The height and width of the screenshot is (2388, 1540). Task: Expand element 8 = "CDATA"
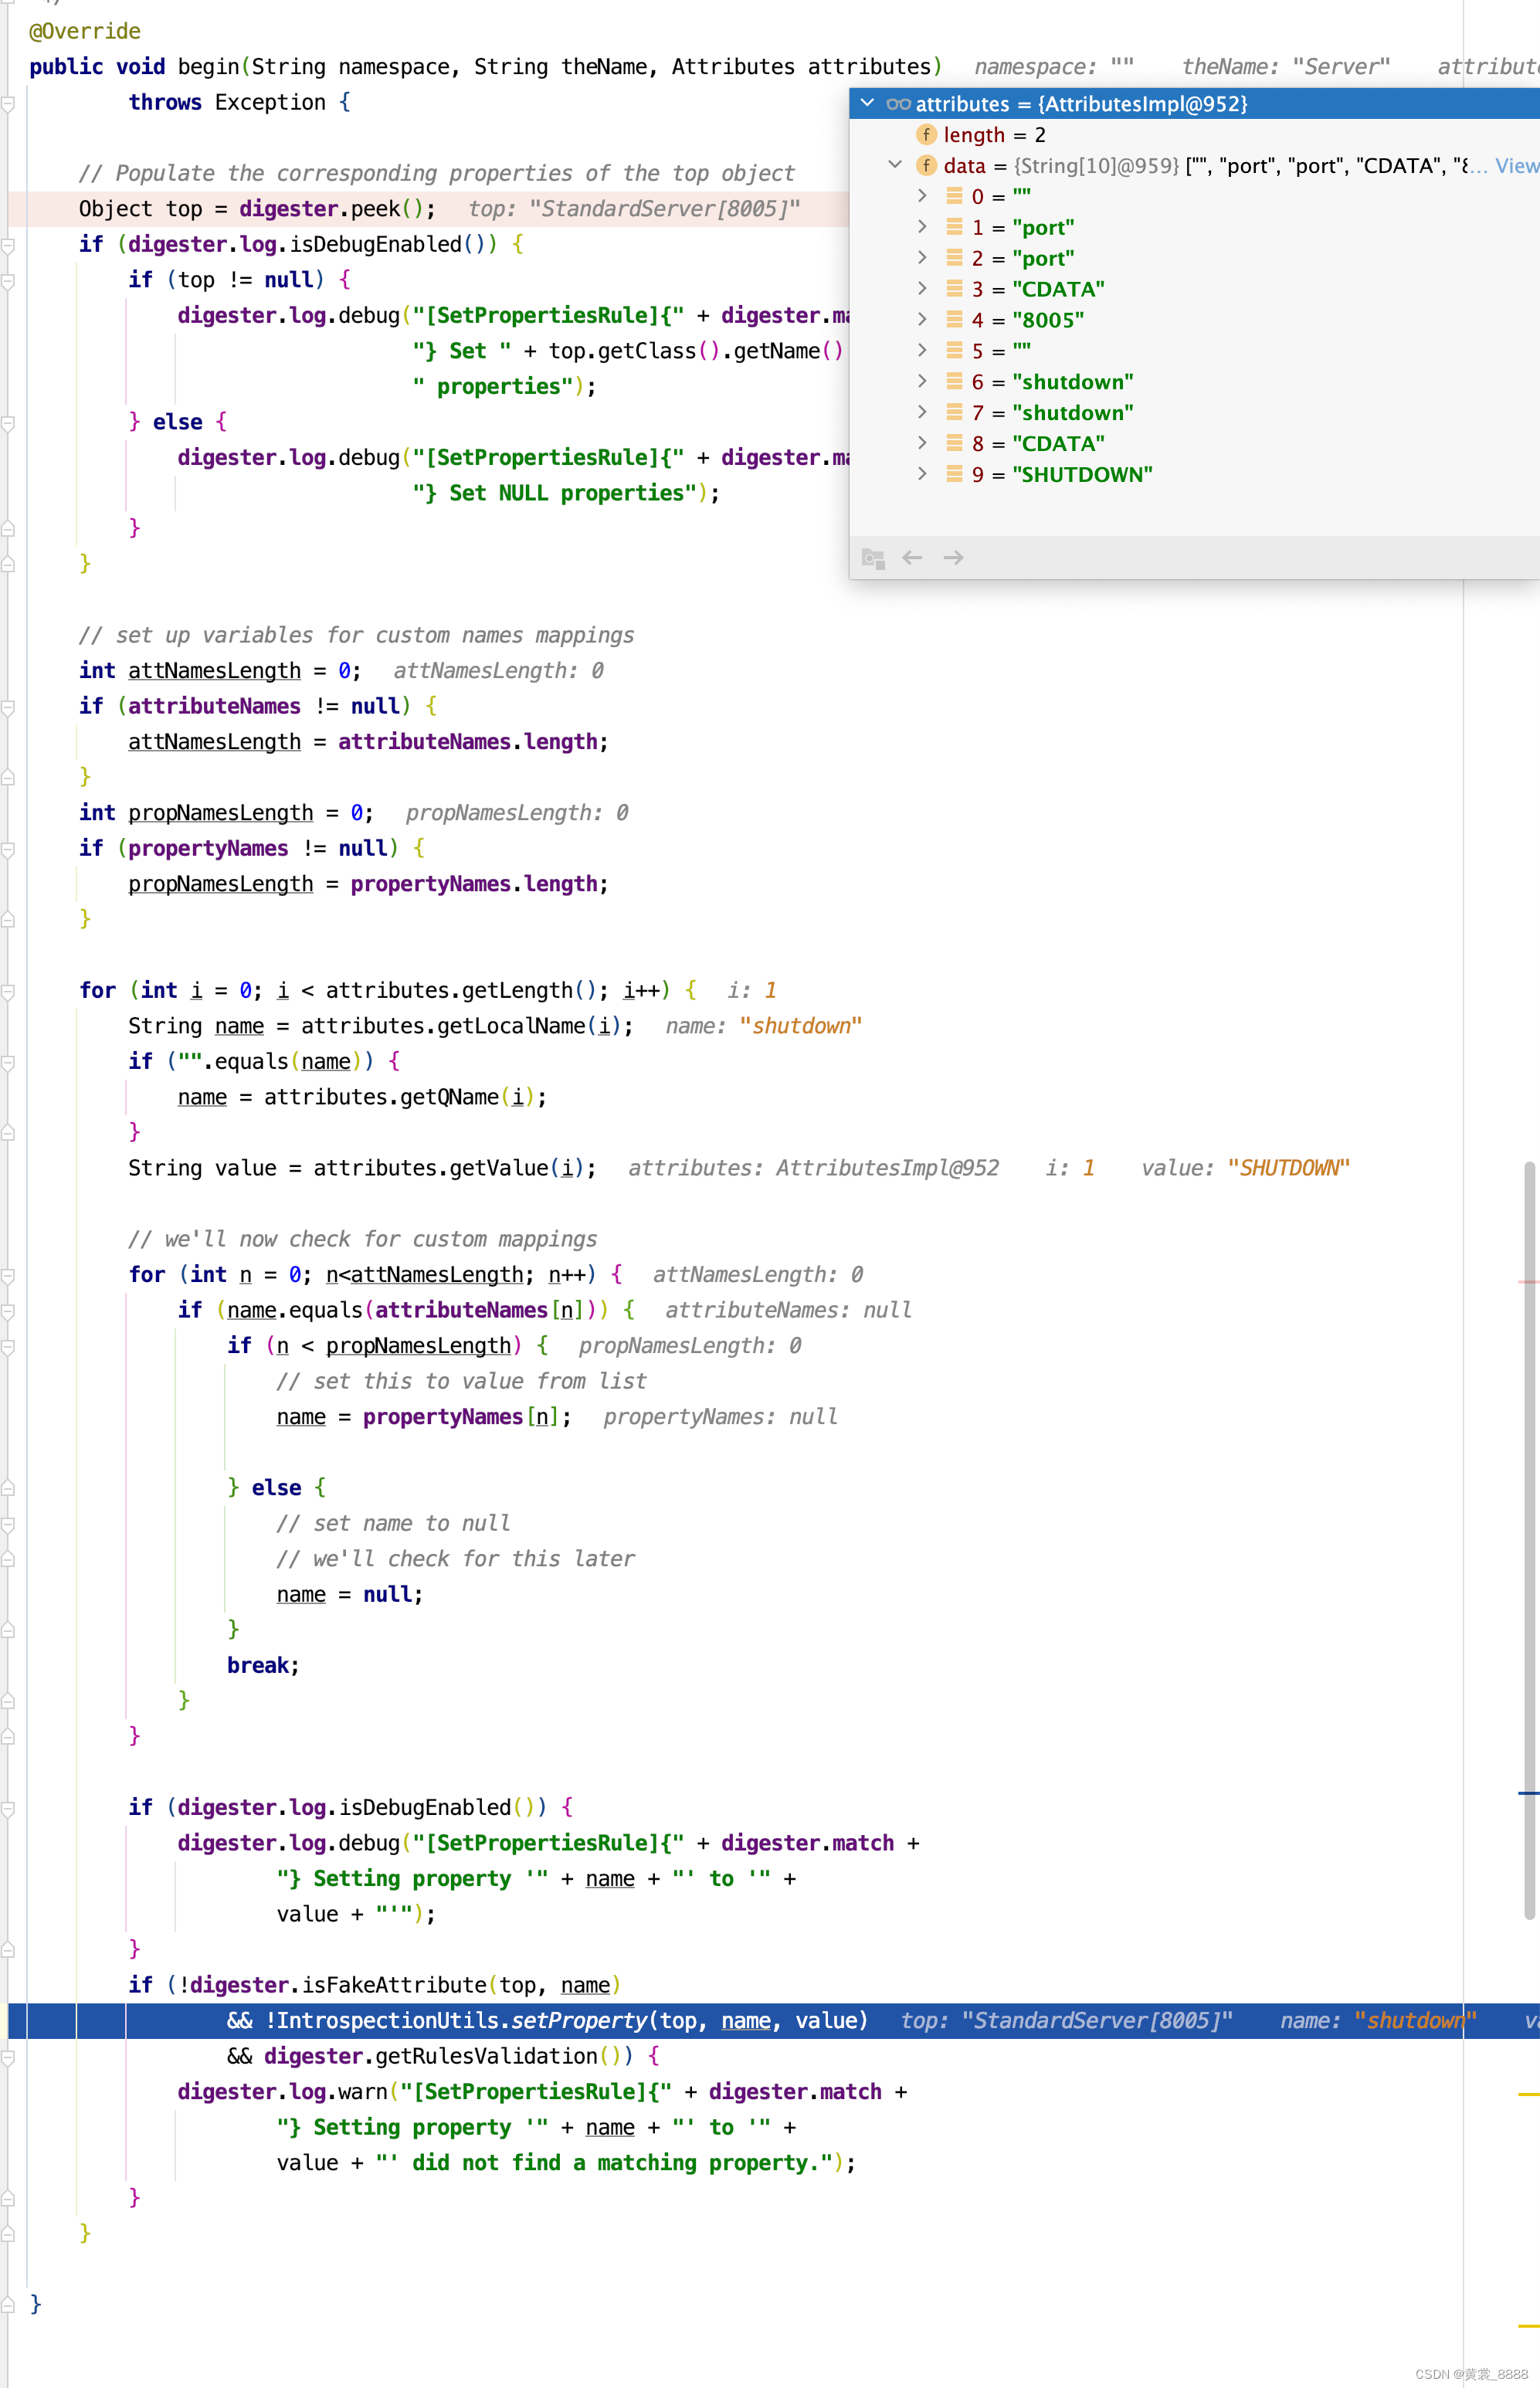[922, 443]
